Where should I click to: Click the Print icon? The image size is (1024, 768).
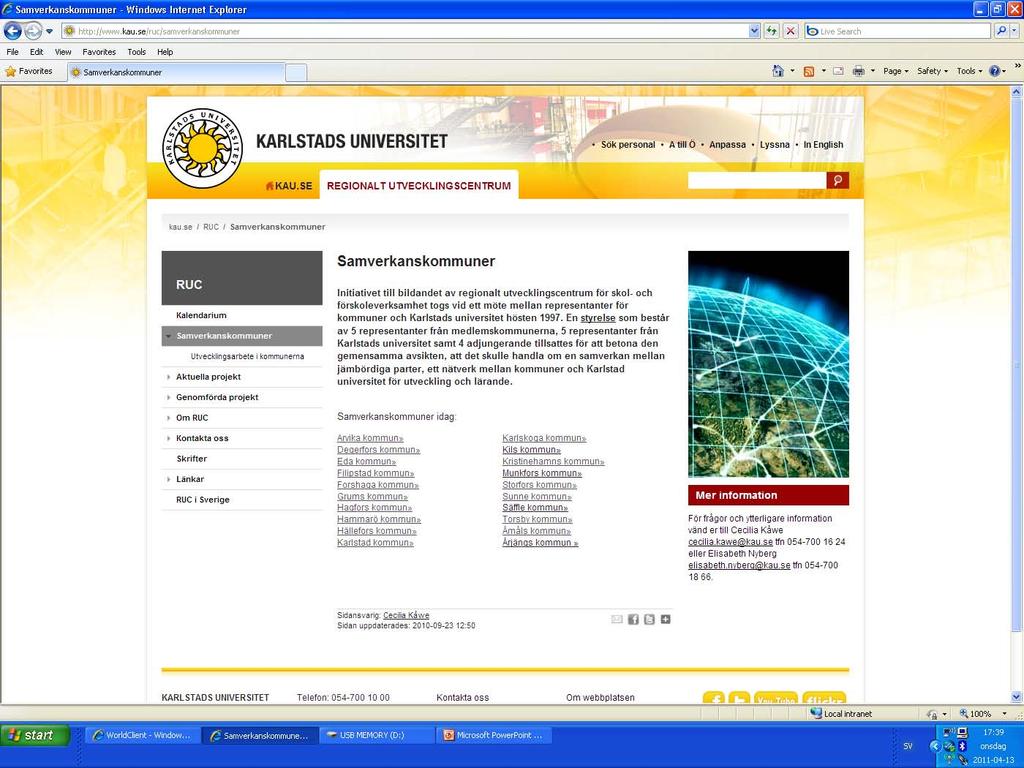(858, 71)
